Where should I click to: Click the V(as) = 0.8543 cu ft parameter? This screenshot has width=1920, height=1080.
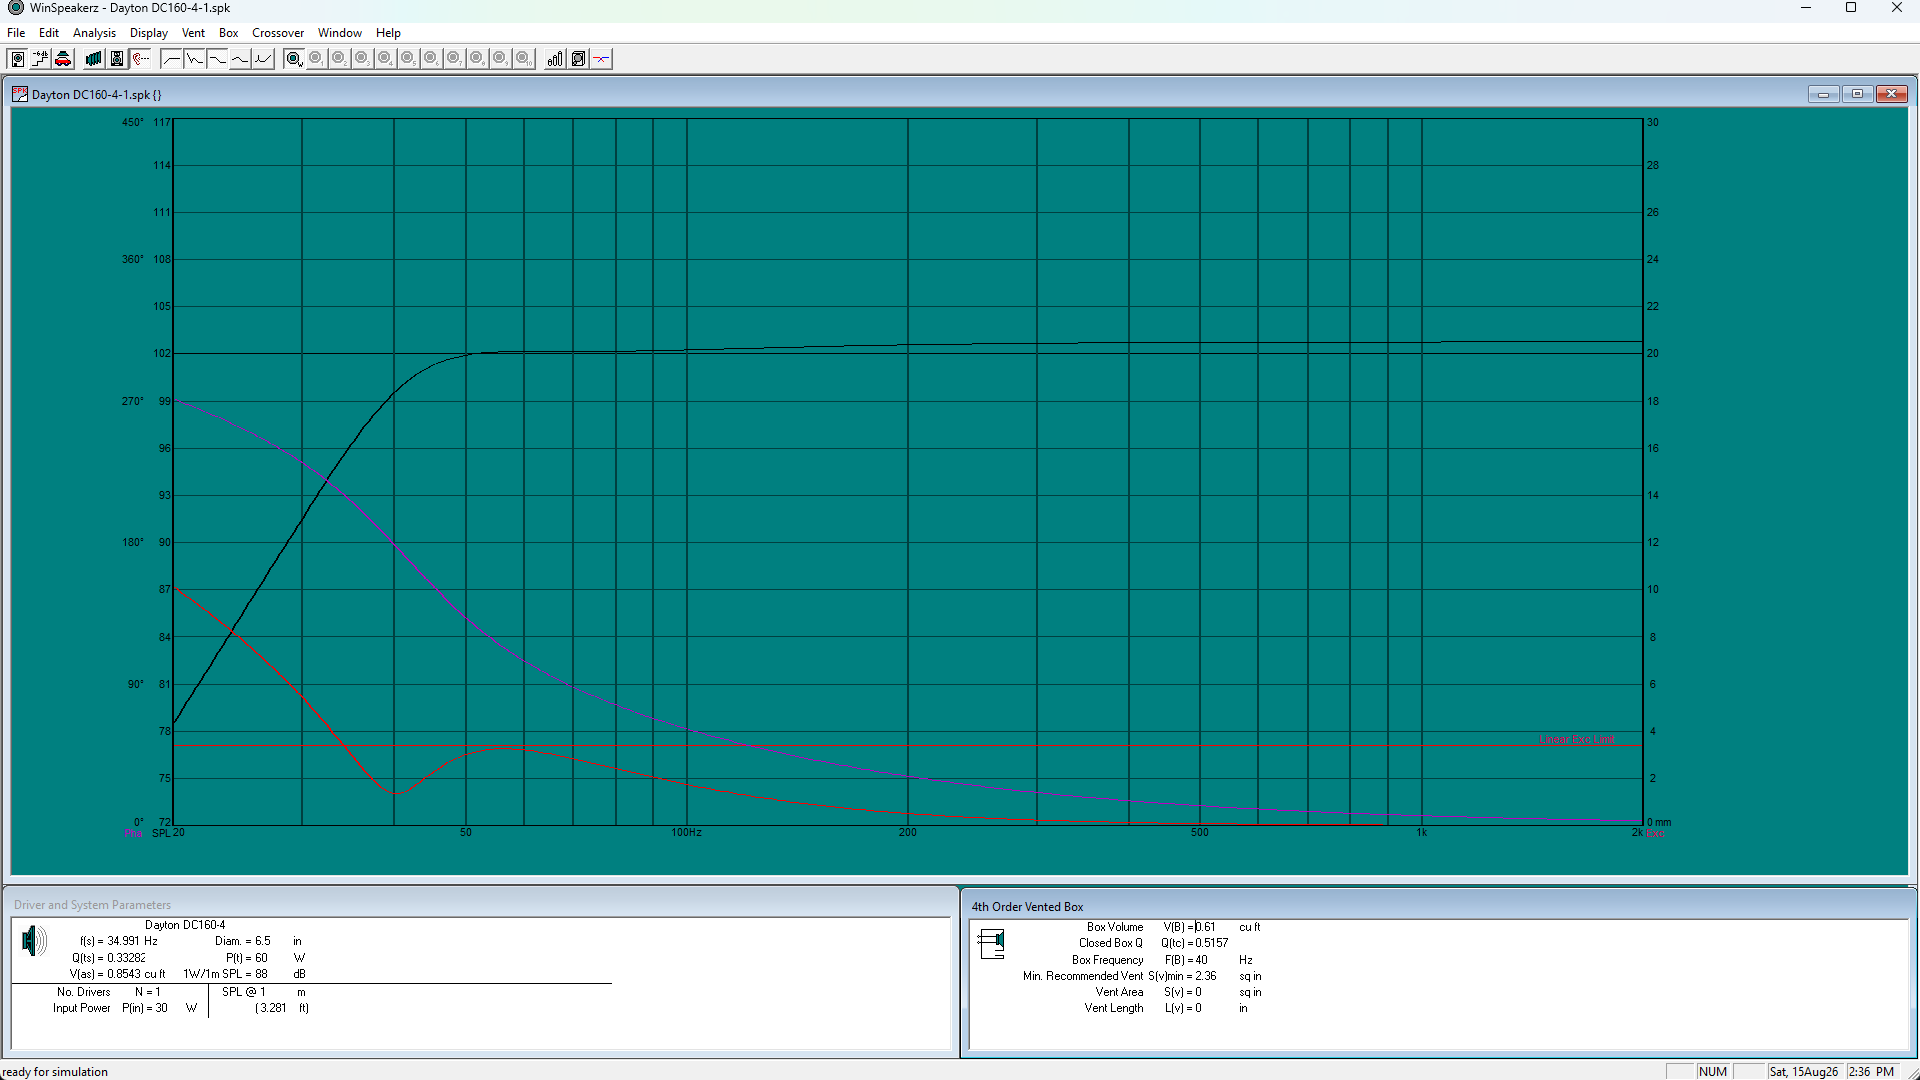(117, 974)
